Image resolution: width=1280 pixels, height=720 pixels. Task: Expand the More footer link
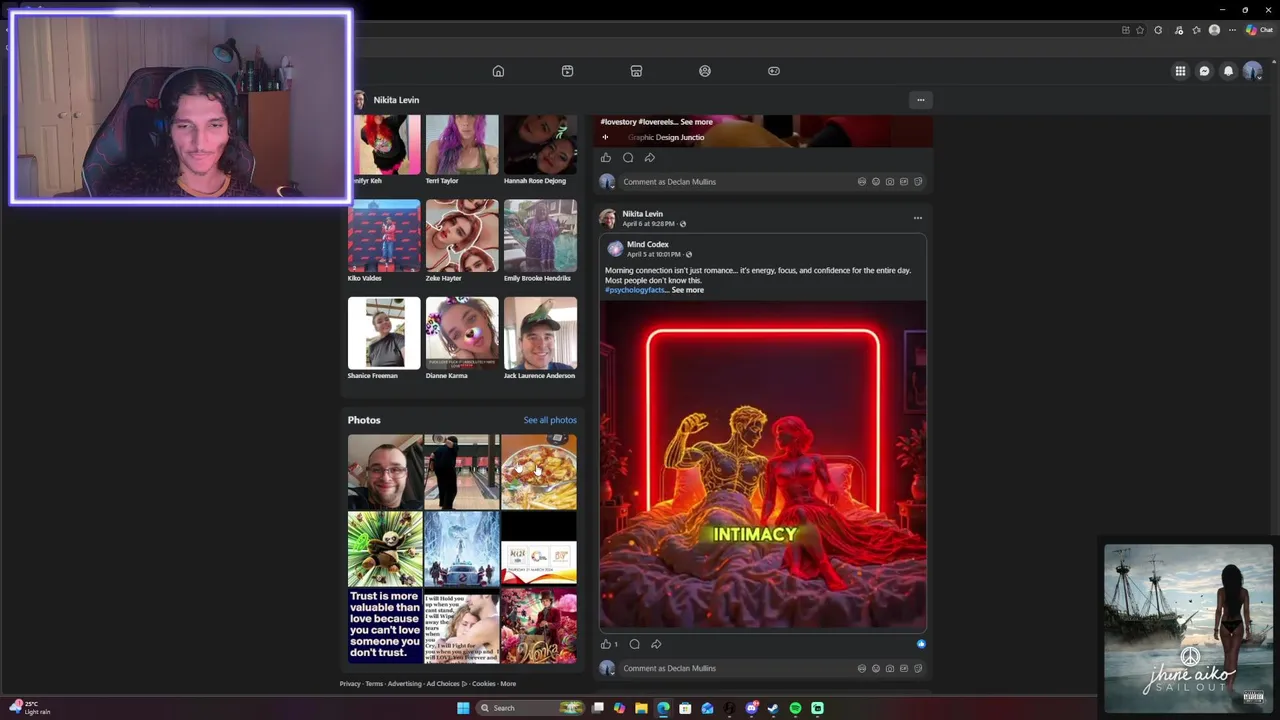(508, 684)
